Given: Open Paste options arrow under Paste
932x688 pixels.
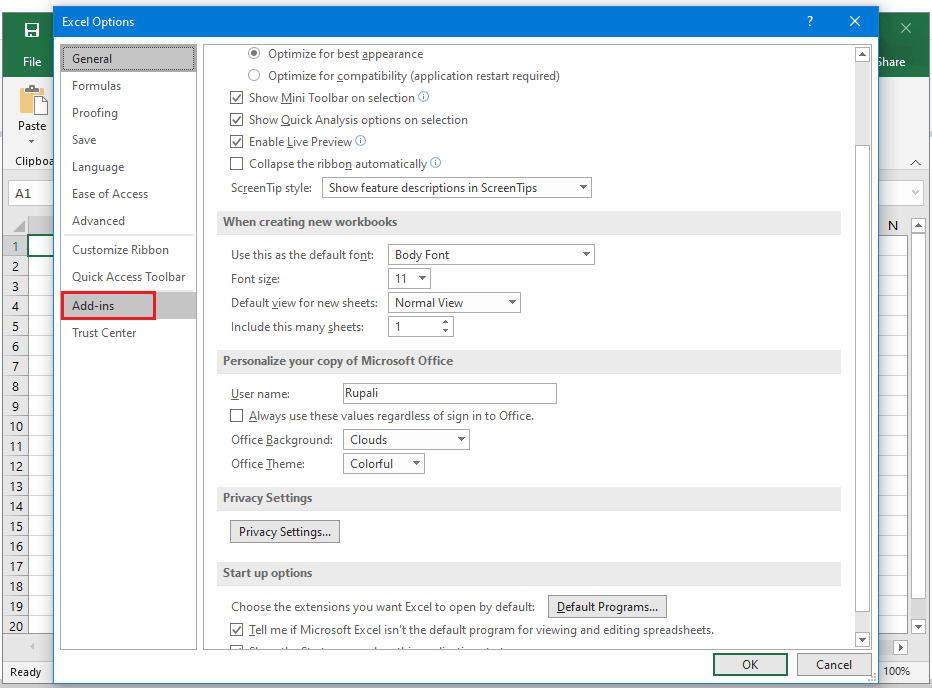Looking at the screenshot, I should [32, 142].
